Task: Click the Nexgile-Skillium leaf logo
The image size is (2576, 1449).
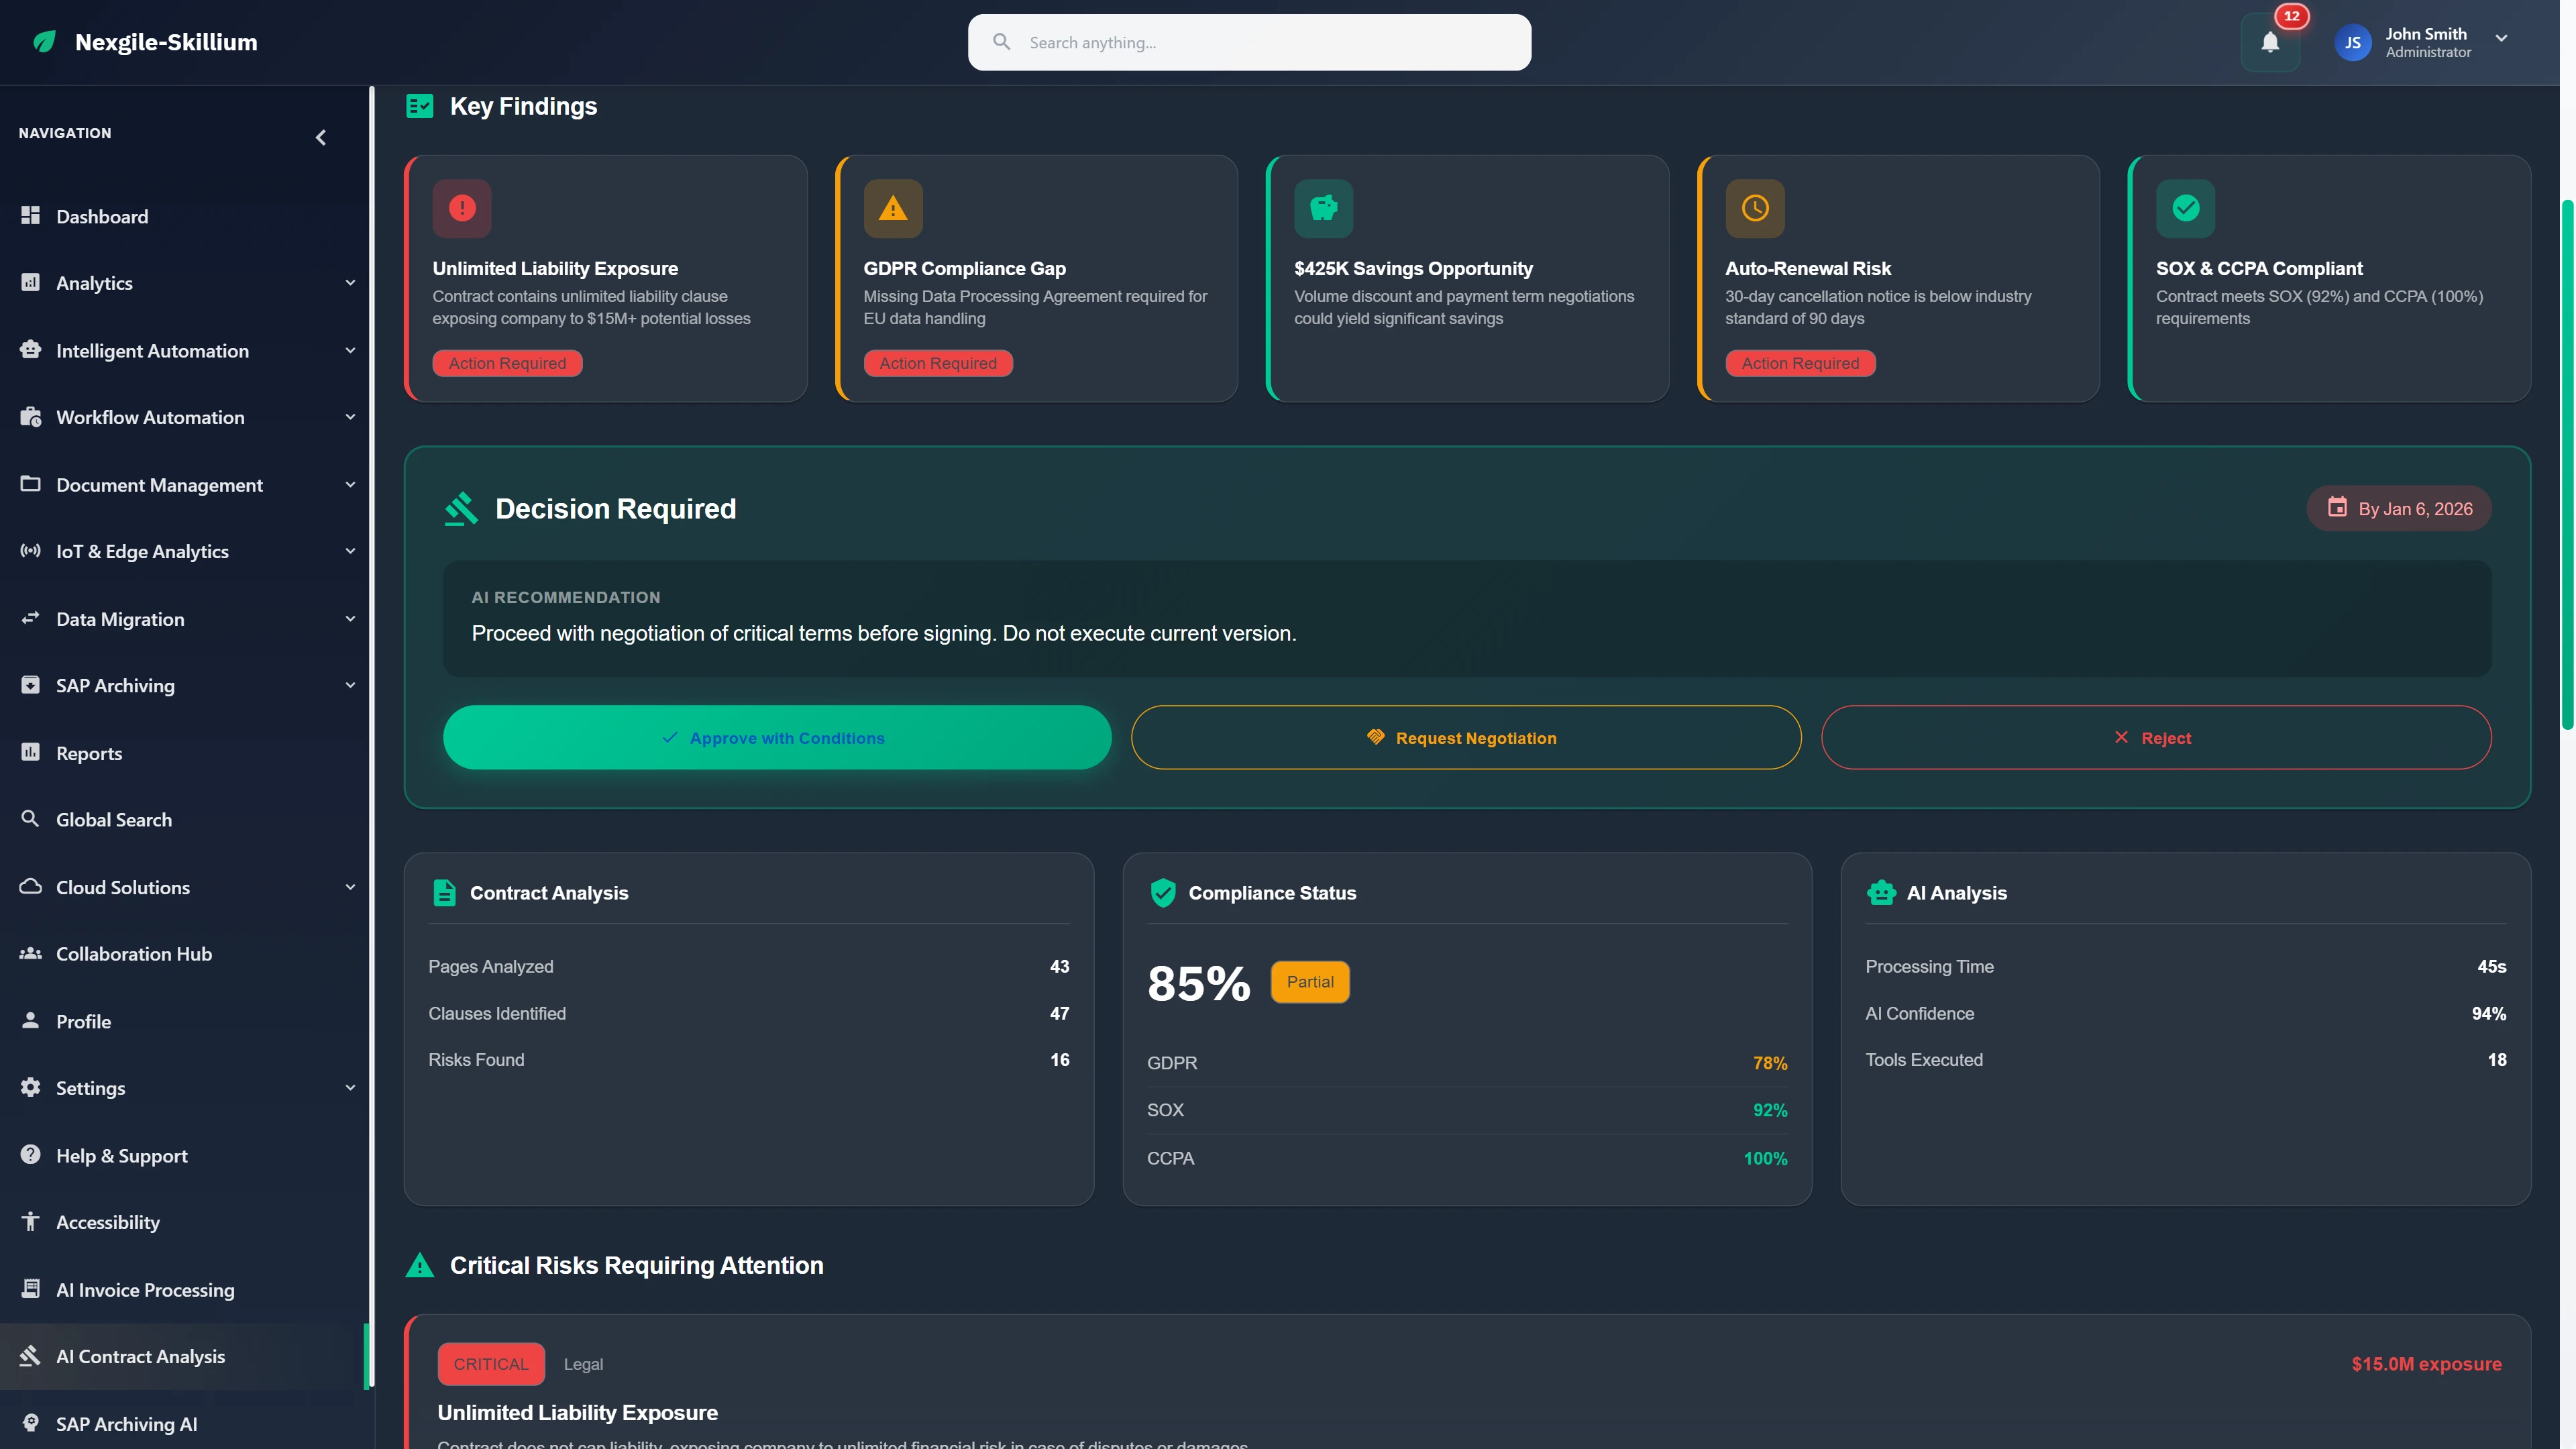Action: coord(44,42)
